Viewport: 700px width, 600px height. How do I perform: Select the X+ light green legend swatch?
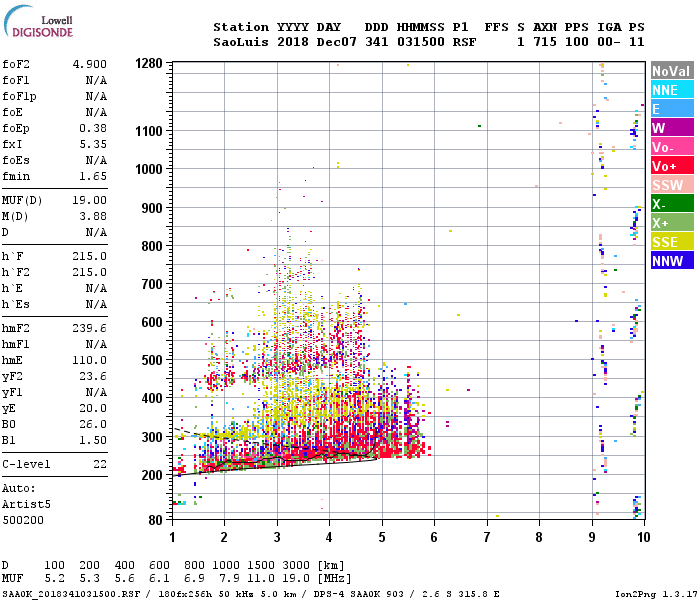[x=672, y=223]
